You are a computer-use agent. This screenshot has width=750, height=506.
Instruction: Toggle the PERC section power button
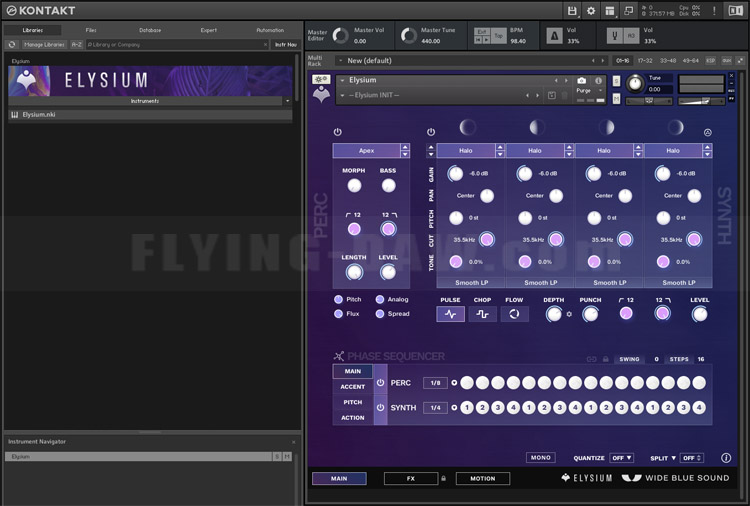point(338,132)
